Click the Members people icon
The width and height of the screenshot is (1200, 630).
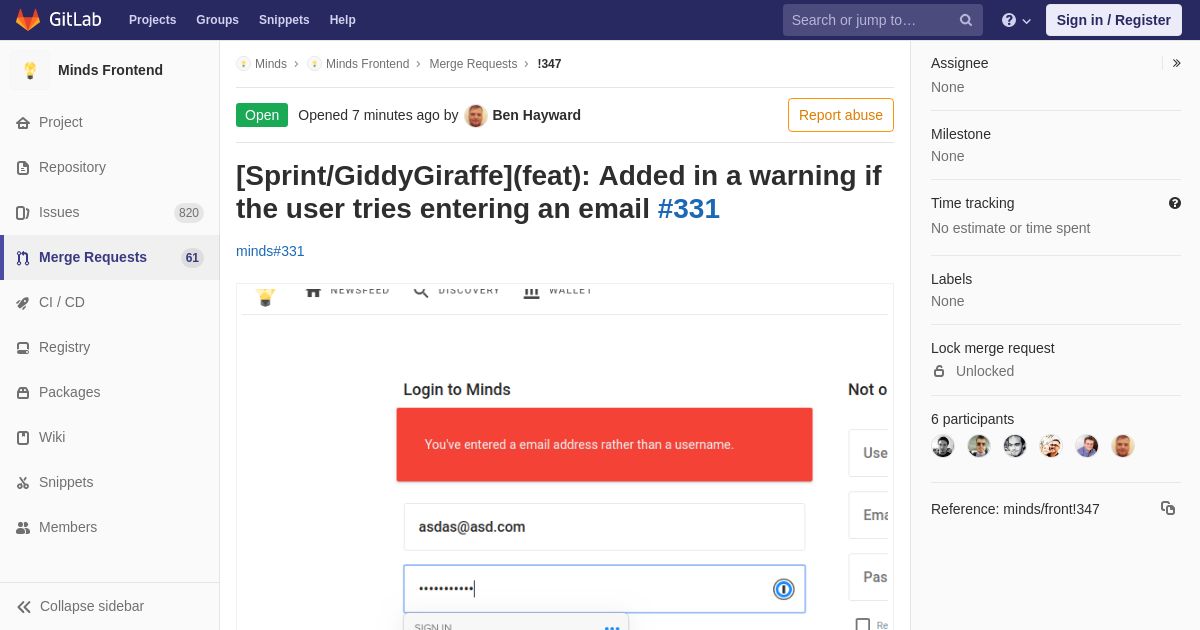(23, 528)
